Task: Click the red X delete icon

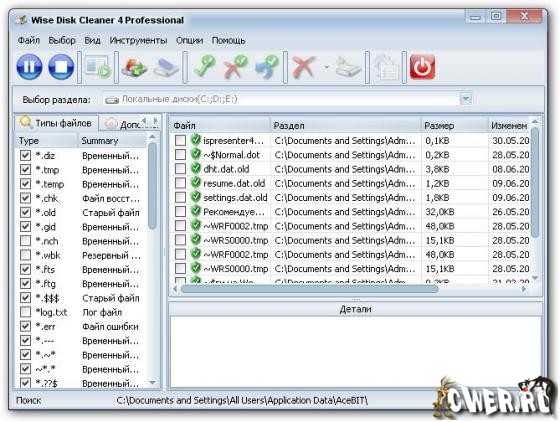Action: [x=304, y=67]
